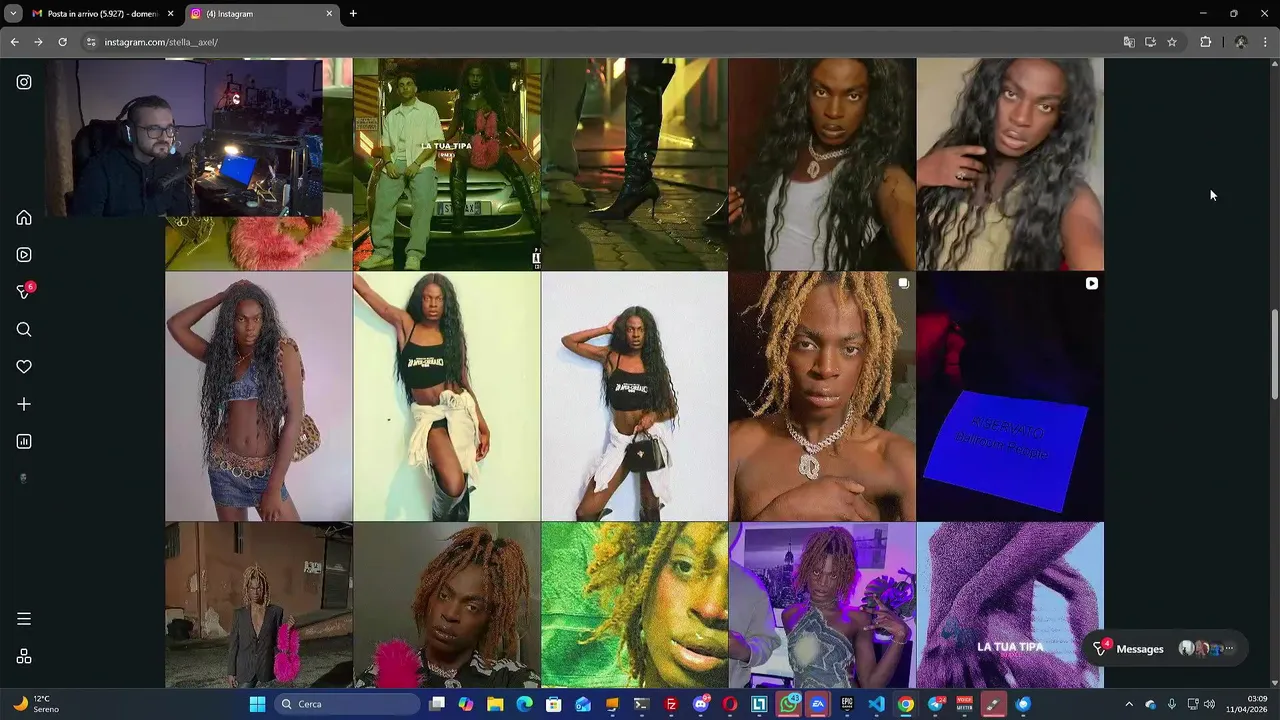The width and height of the screenshot is (1280, 720).
Task: Open WhatsApp from the taskbar
Action: [789, 704]
